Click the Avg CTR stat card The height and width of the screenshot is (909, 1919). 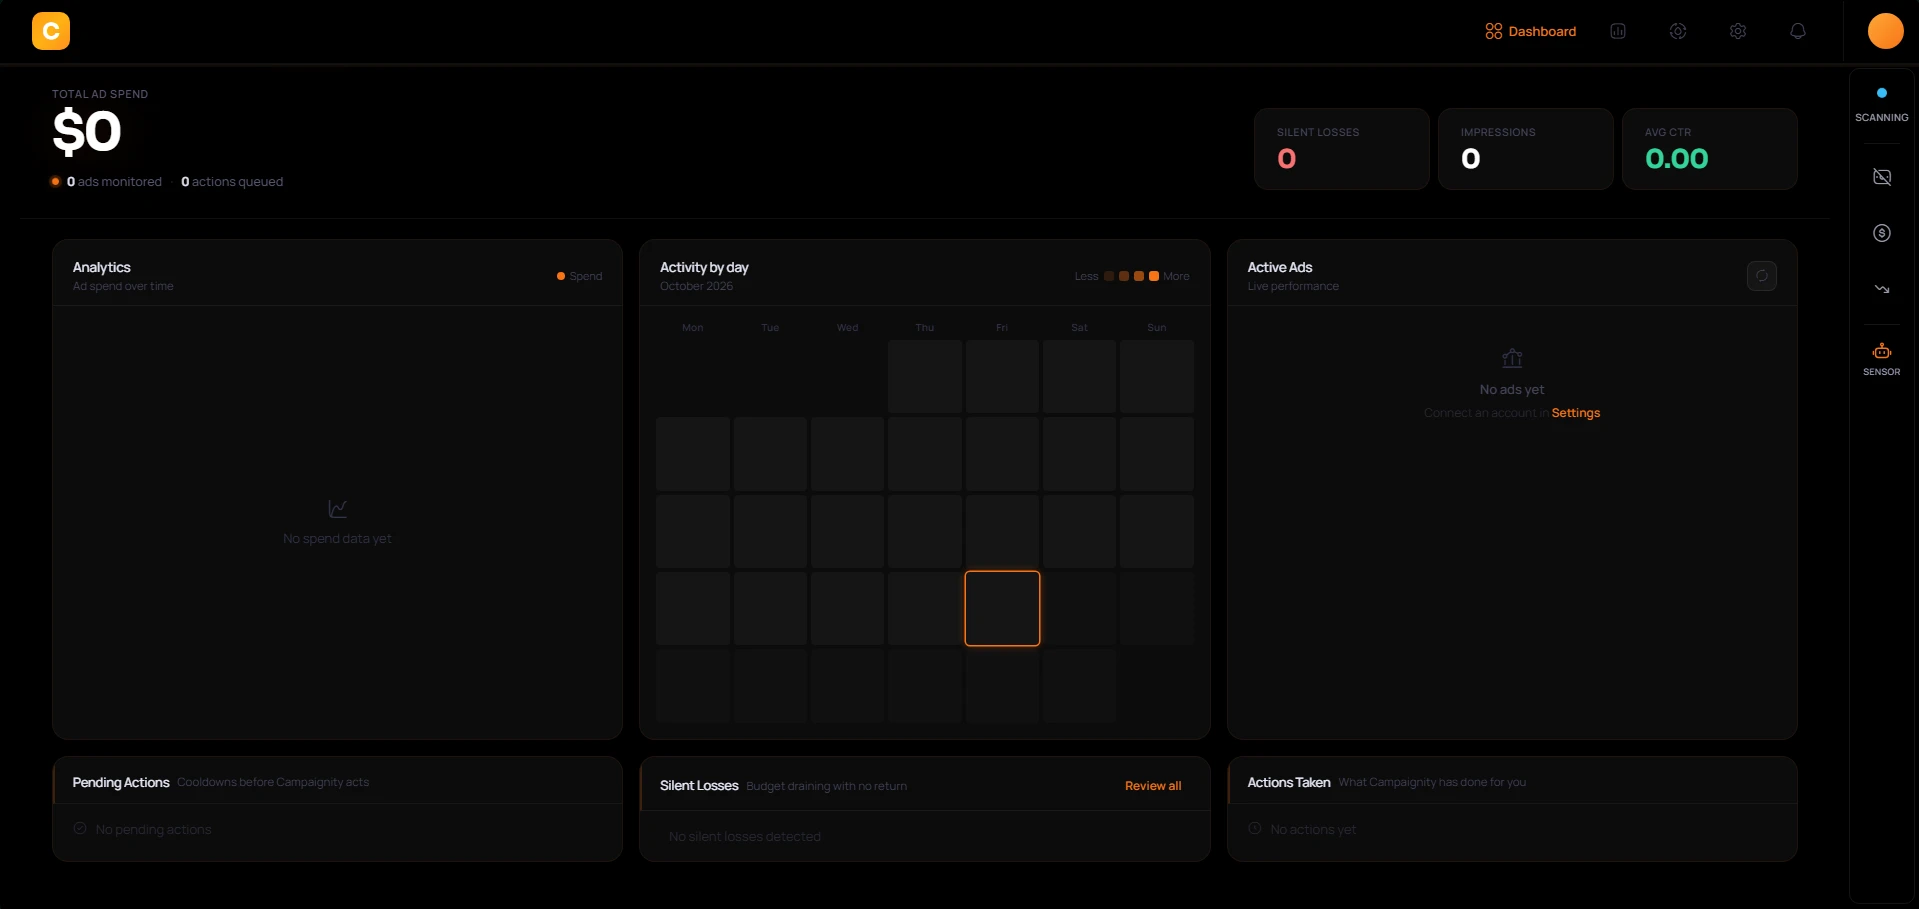(x=1710, y=149)
